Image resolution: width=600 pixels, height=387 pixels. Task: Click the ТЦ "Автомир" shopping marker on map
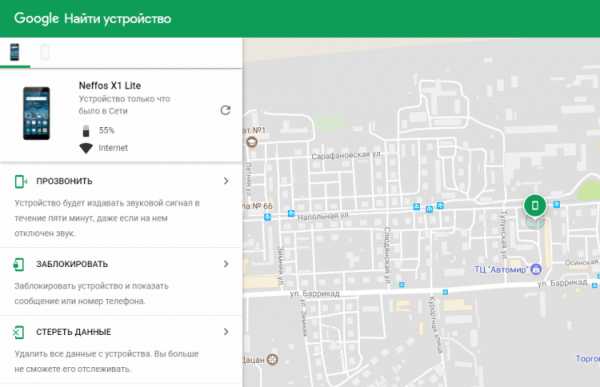coord(536,269)
